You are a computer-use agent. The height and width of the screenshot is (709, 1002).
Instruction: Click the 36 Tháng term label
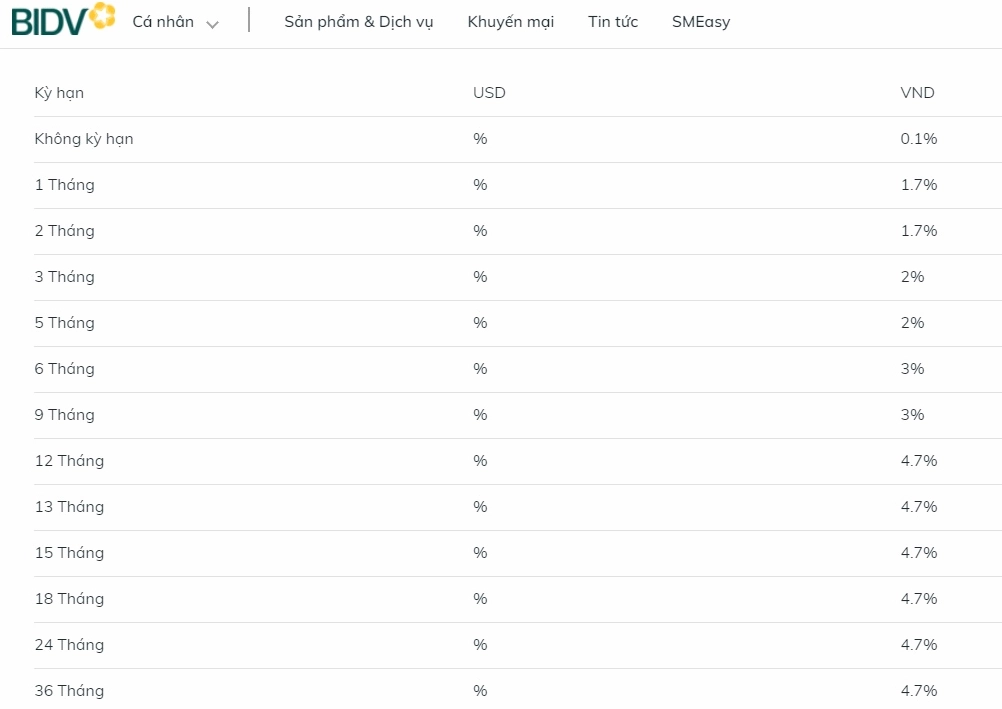click(x=69, y=691)
